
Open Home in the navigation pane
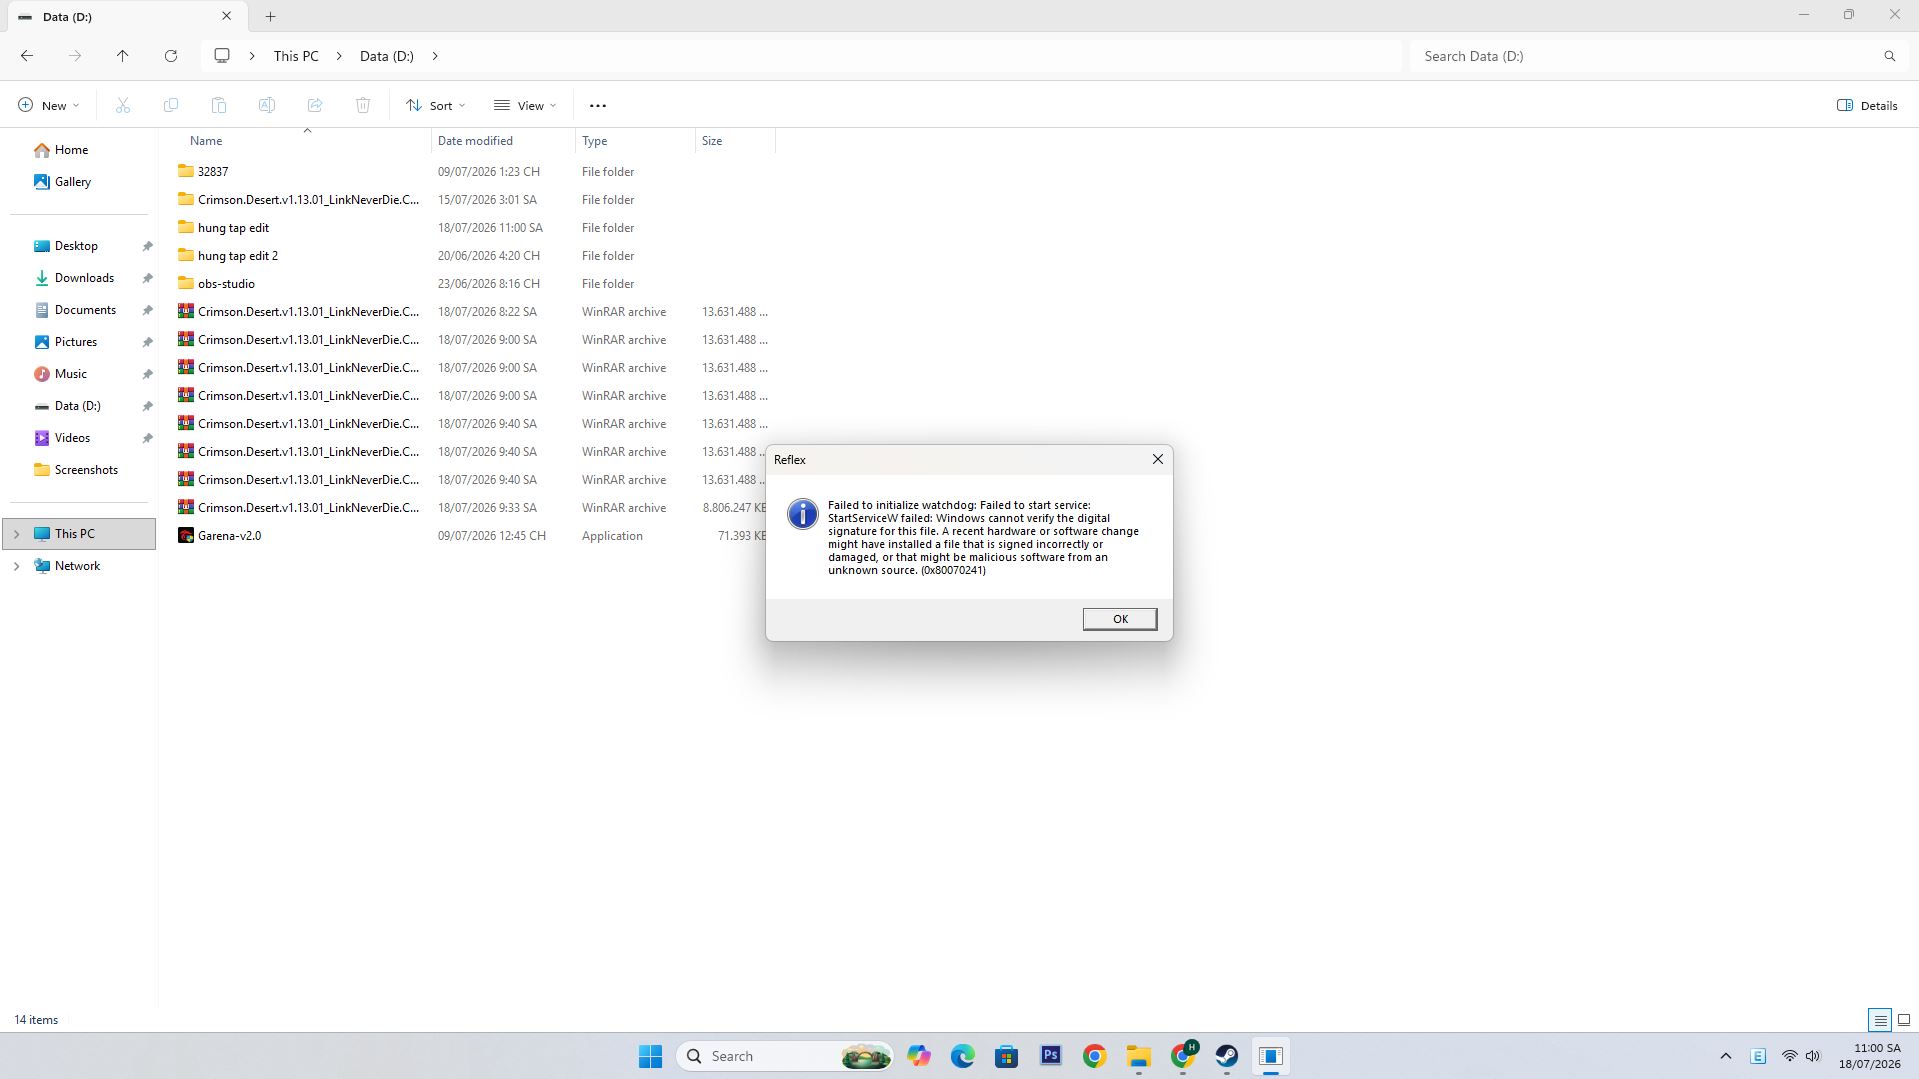(x=71, y=150)
